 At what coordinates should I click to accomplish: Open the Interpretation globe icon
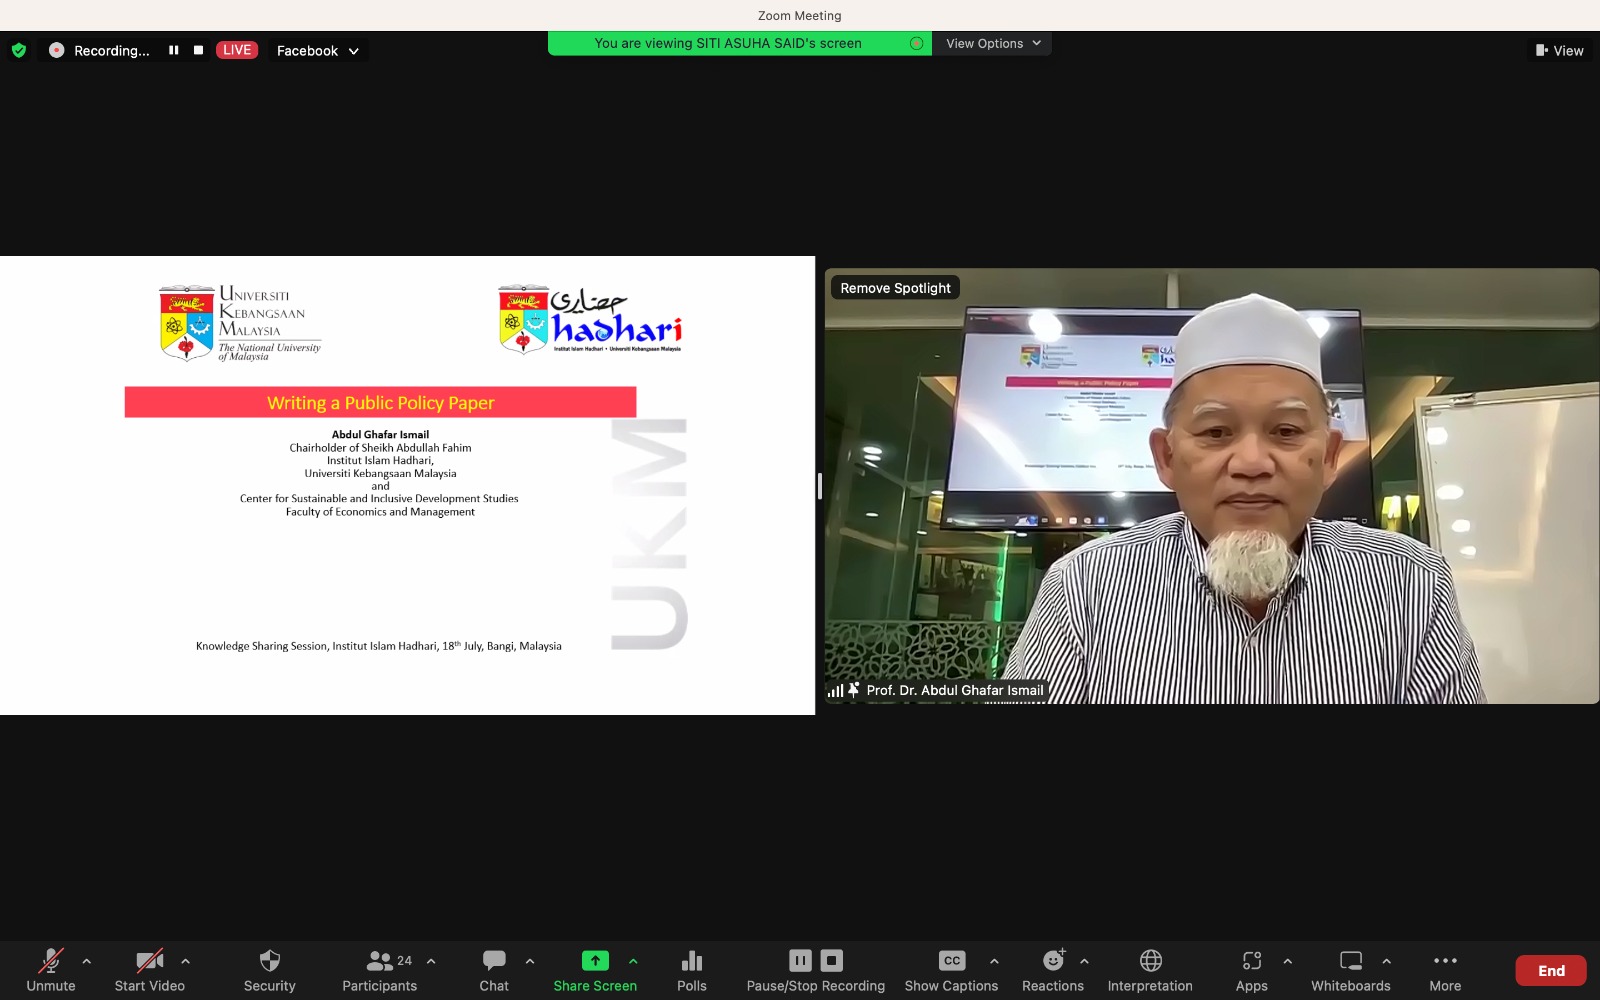pos(1150,970)
